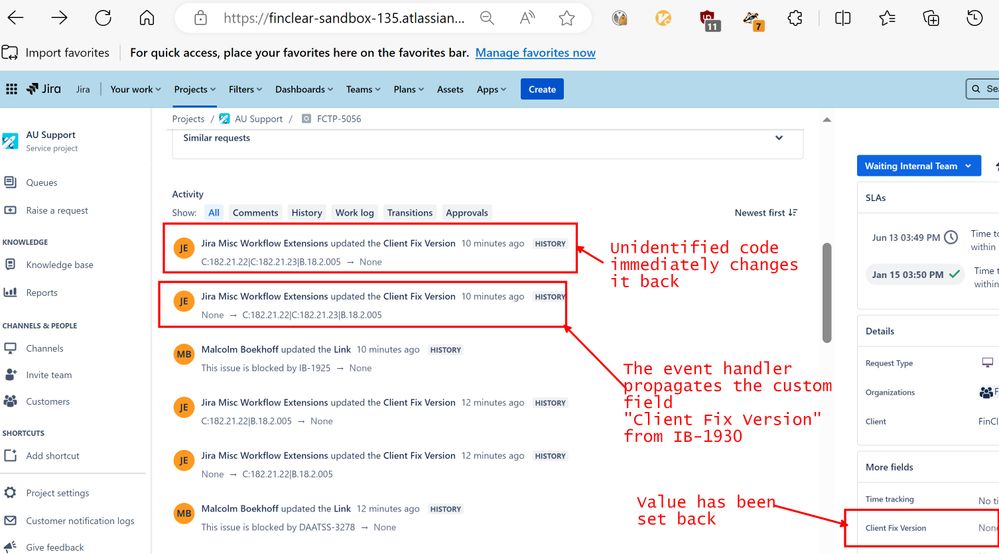Click the AU Support project avatar
This screenshot has width=999, height=554.
10,141
